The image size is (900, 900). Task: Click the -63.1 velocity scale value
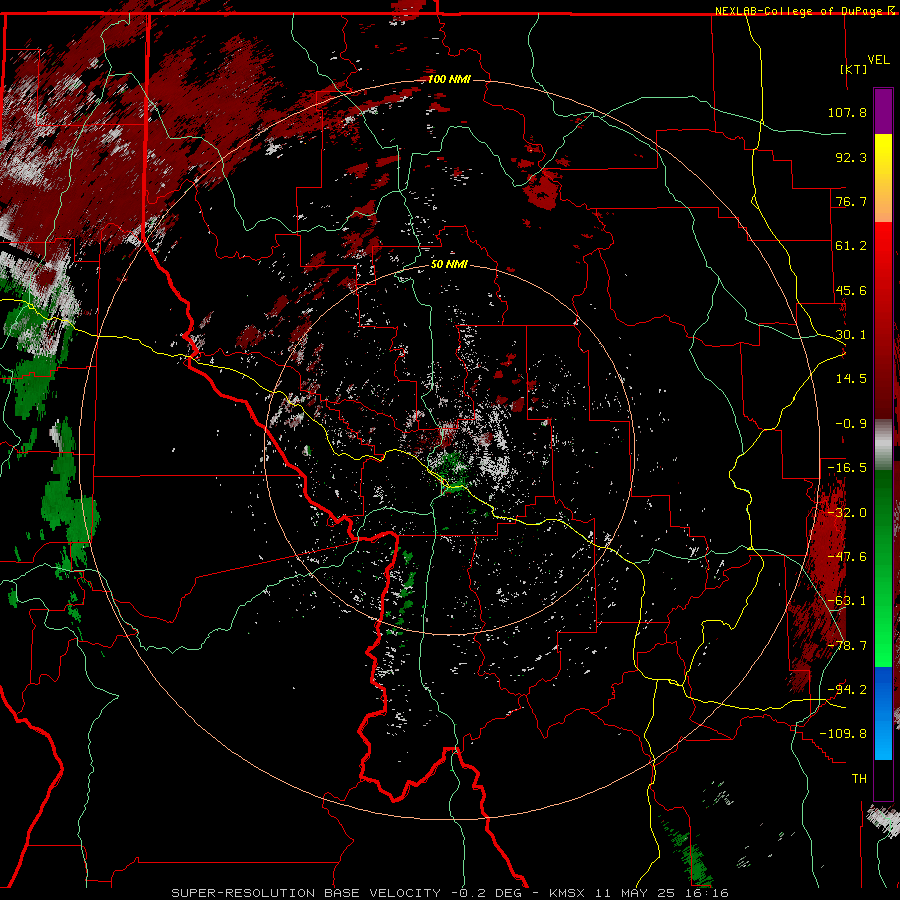click(847, 601)
